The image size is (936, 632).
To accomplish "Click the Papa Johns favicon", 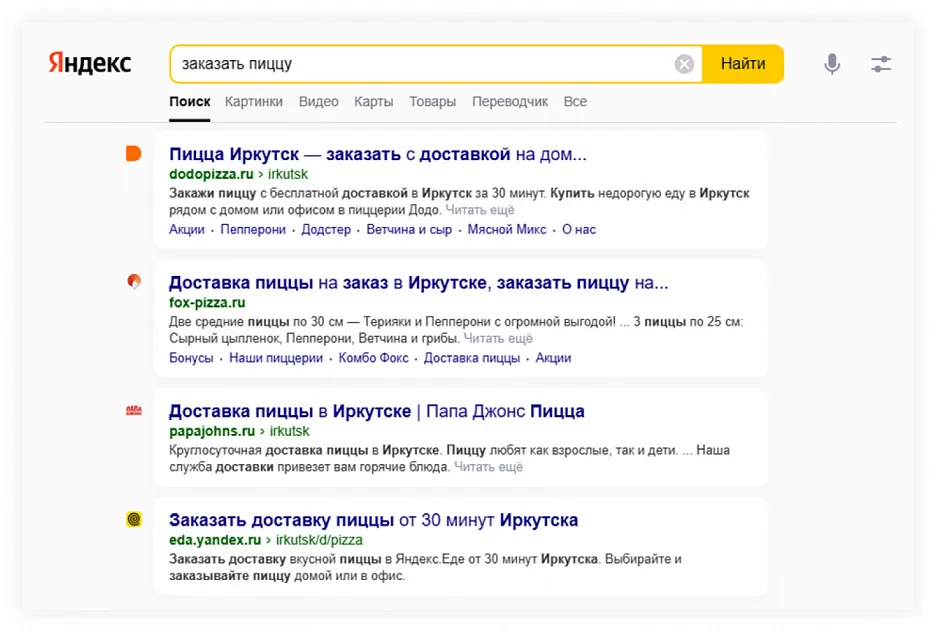I will pos(134,410).
